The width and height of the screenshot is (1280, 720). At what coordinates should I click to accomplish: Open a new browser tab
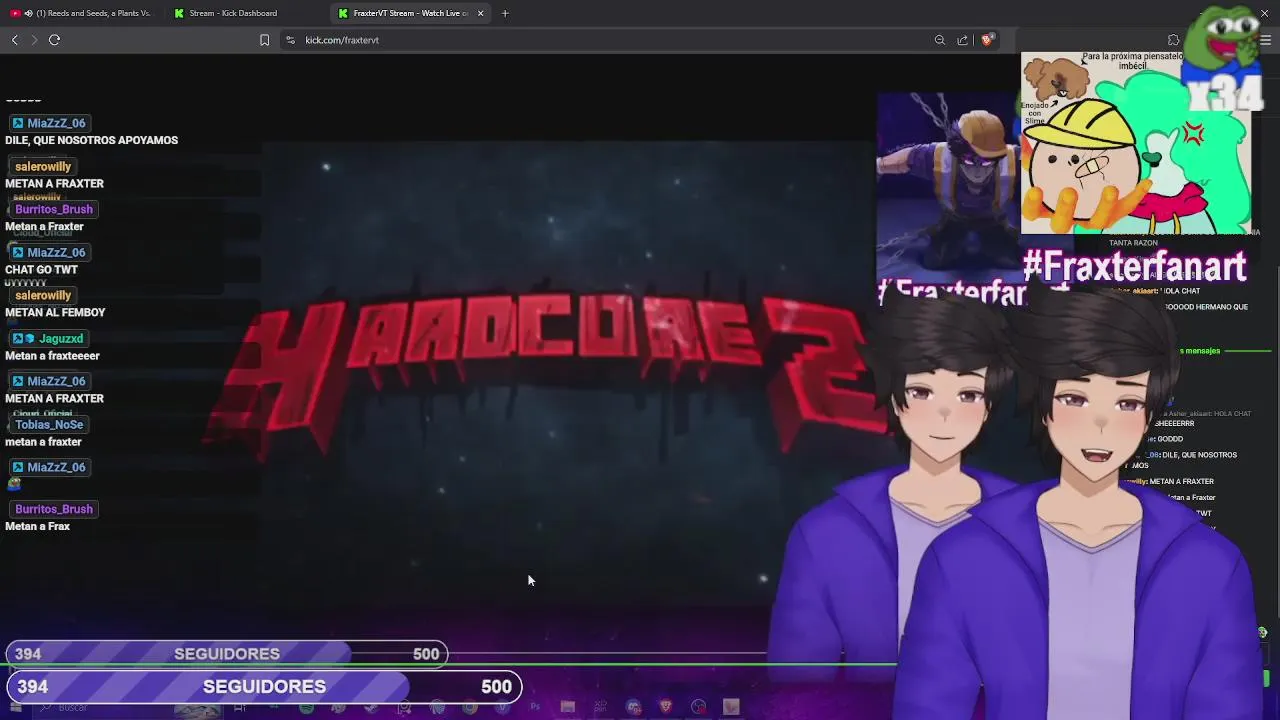[505, 13]
